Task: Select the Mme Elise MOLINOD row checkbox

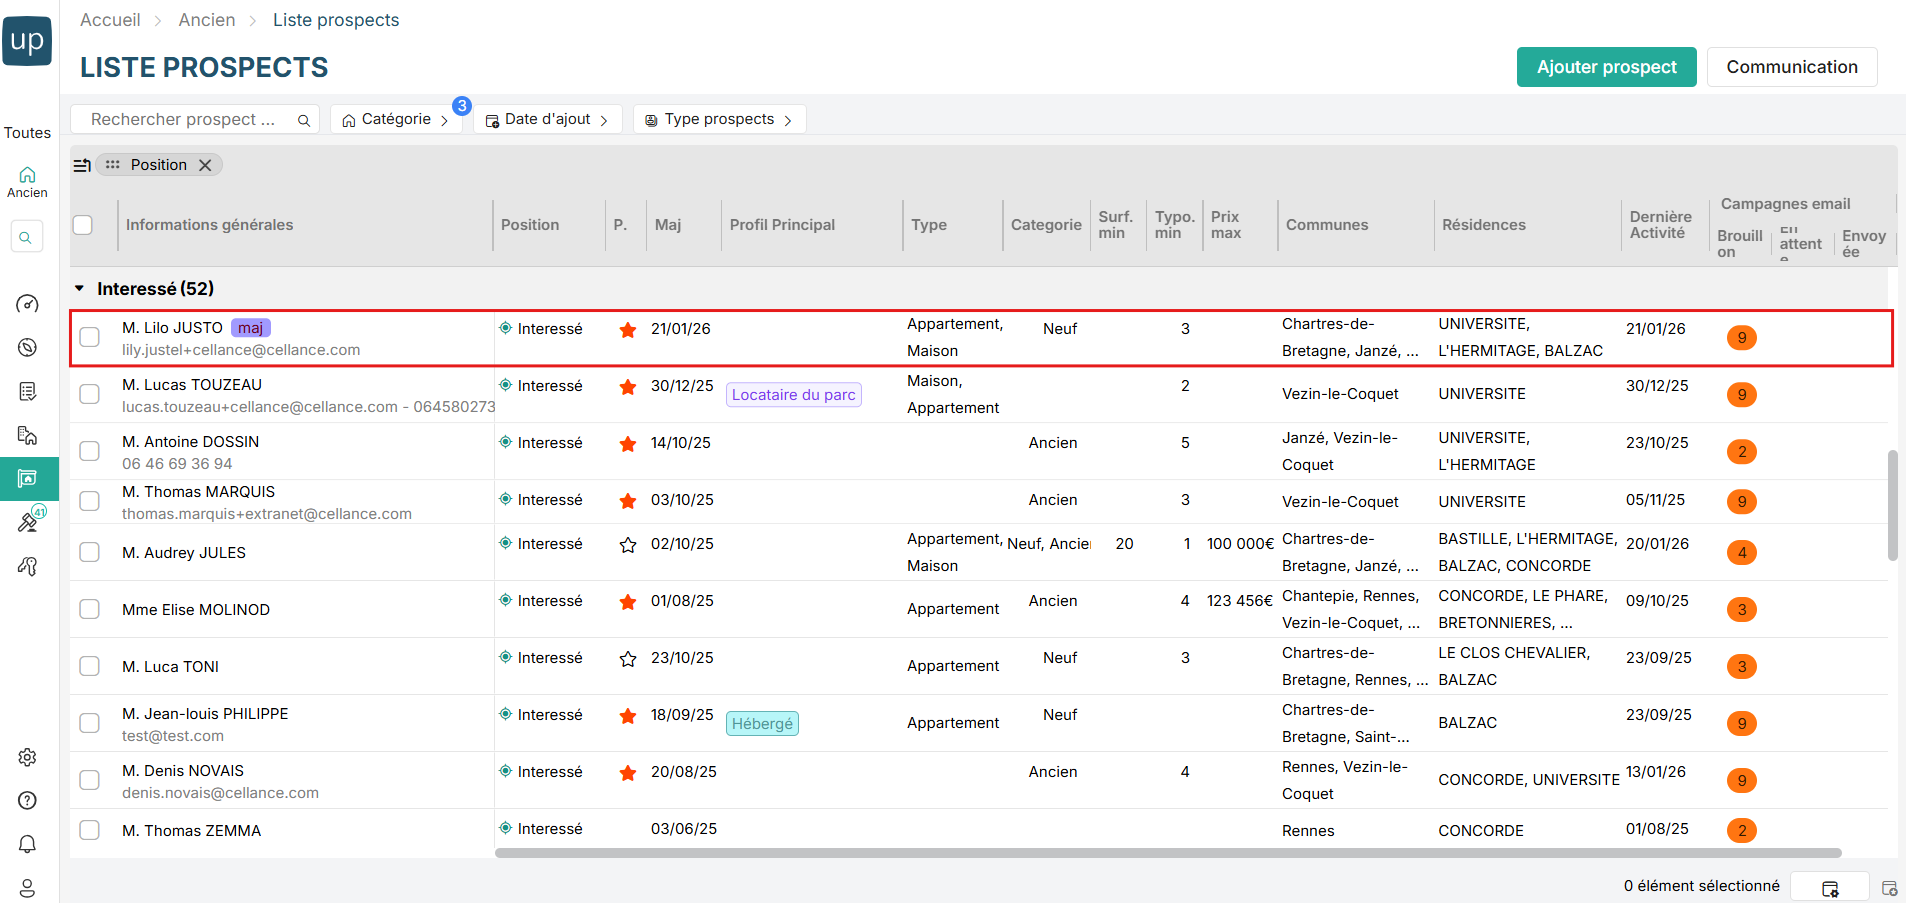Action: tap(90, 609)
